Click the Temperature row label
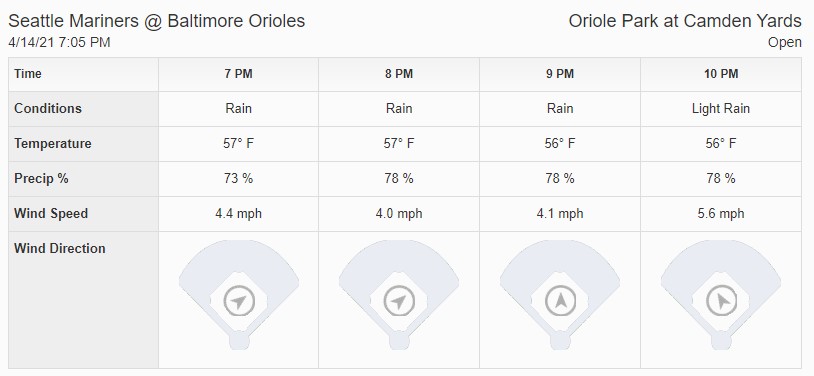 tap(52, 143)
